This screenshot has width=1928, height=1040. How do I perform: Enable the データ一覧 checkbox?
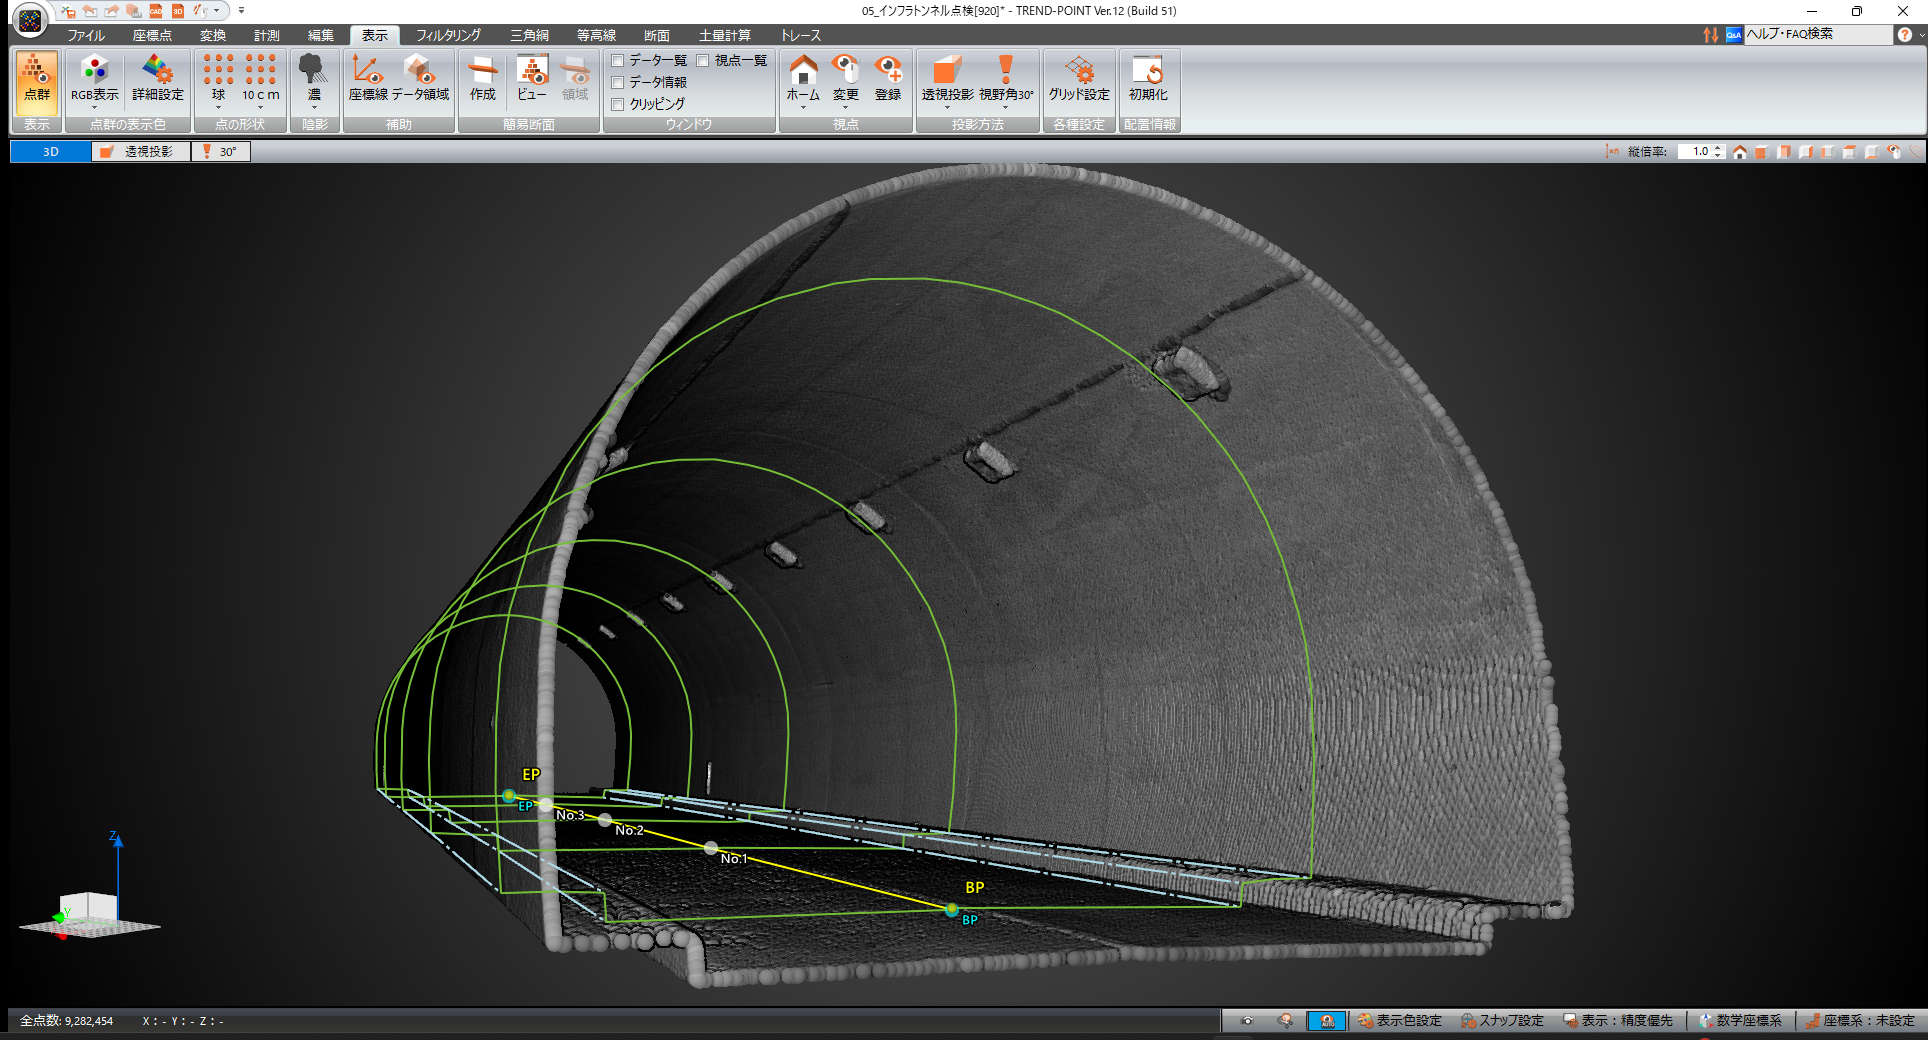pos(618,61)
